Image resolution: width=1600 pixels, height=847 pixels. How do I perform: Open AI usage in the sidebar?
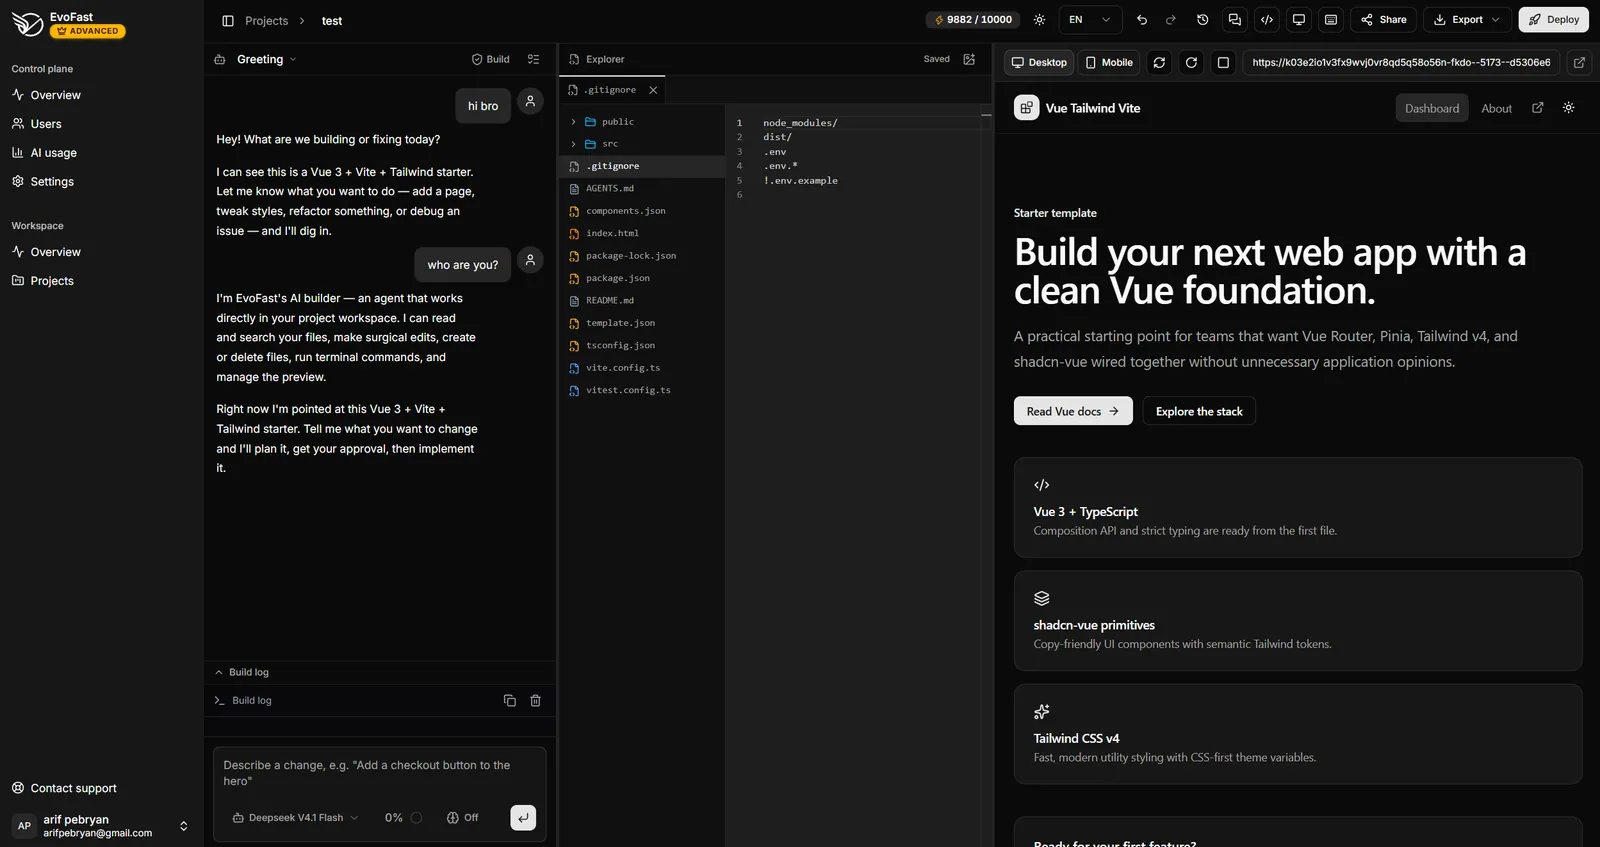coord(53,153)
